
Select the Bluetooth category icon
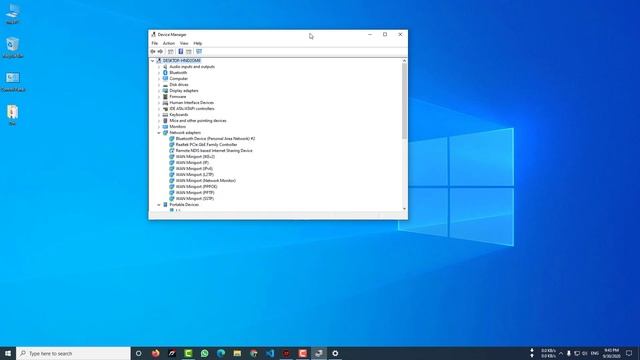pyautogui.click(x=165, y=73)
